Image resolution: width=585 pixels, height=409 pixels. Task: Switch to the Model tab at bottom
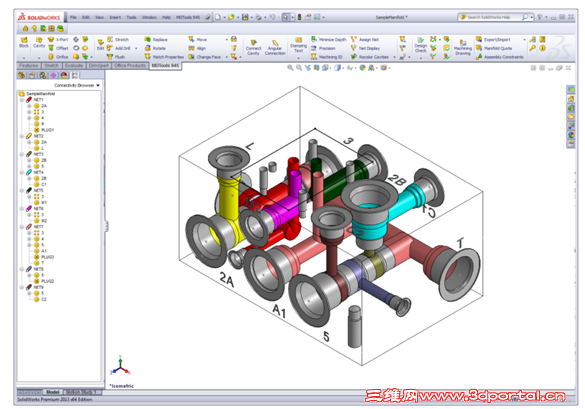tap(53, 392)
